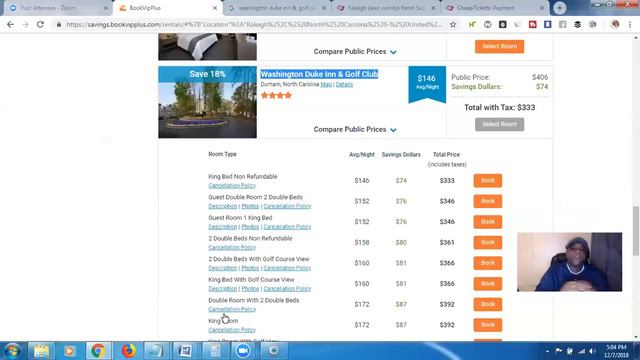The width and height of the screenshot is (640, 360).
Task: Open the Windows Start menu
Action: [12, 351]
